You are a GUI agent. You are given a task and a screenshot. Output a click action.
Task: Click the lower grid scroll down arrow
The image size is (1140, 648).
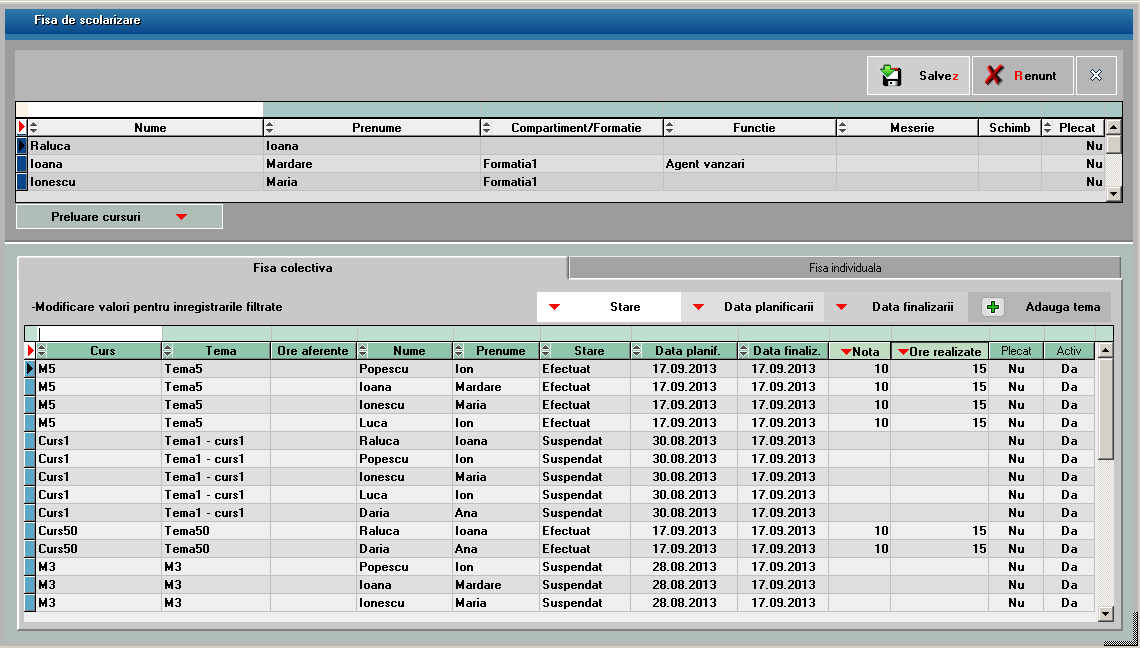(1106, 614)
